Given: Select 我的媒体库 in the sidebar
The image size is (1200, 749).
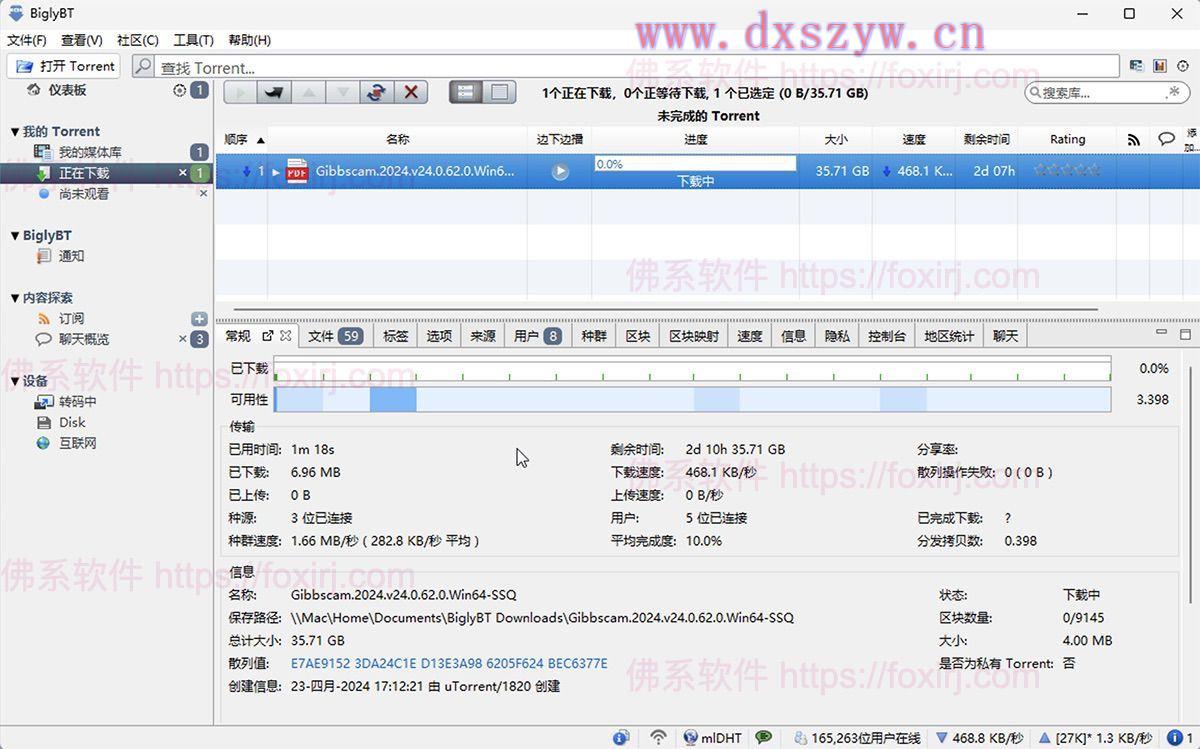Looking at the screenshot, I should click(x=90, y=152).
